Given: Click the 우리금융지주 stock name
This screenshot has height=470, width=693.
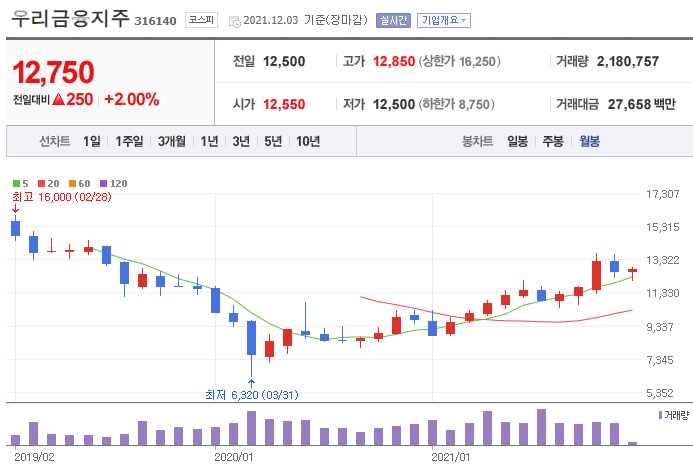Looking at the screenshot, I should pyautogui.click(x=70, y=19).
